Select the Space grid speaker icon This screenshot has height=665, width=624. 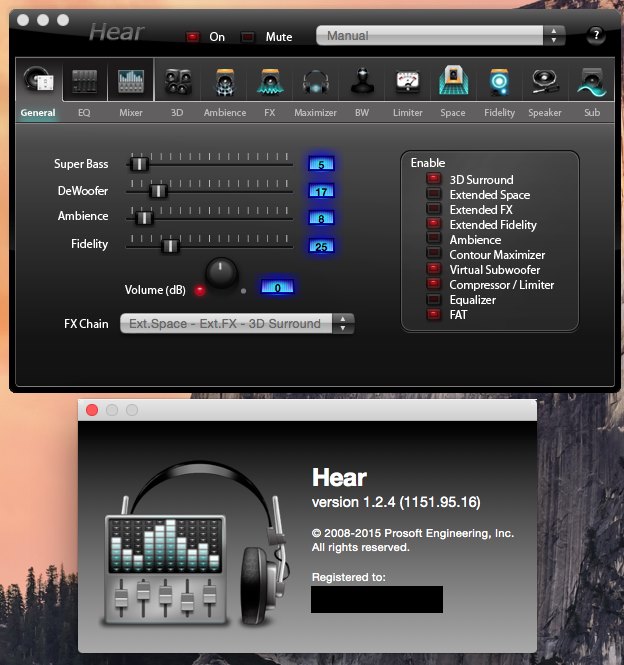tap(453, 80)
